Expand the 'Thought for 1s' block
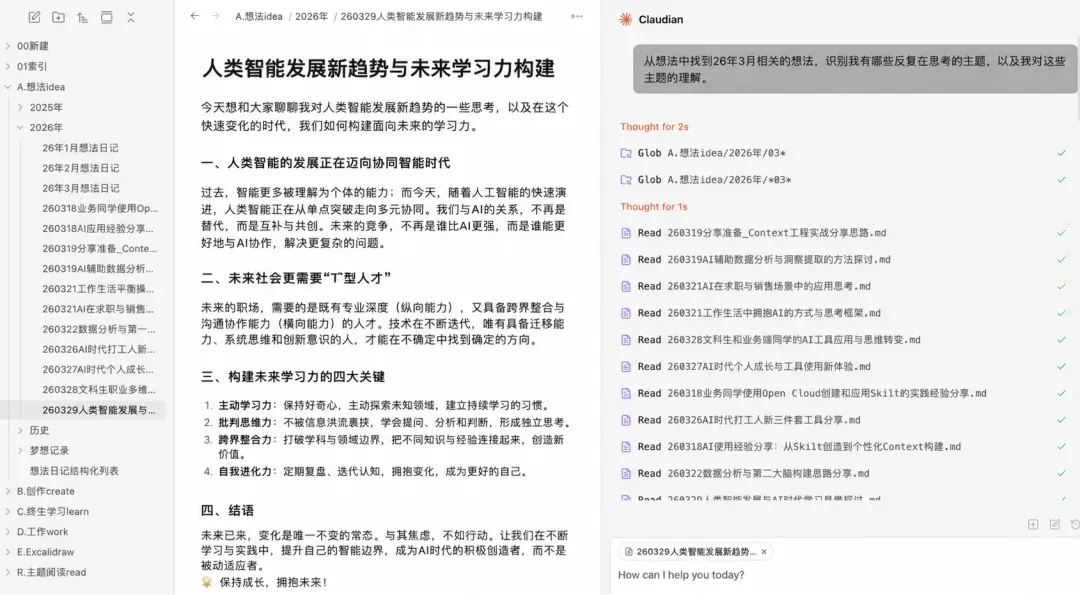The width and height of the screenshot is (1080, 595). click(x=653, y=207)
